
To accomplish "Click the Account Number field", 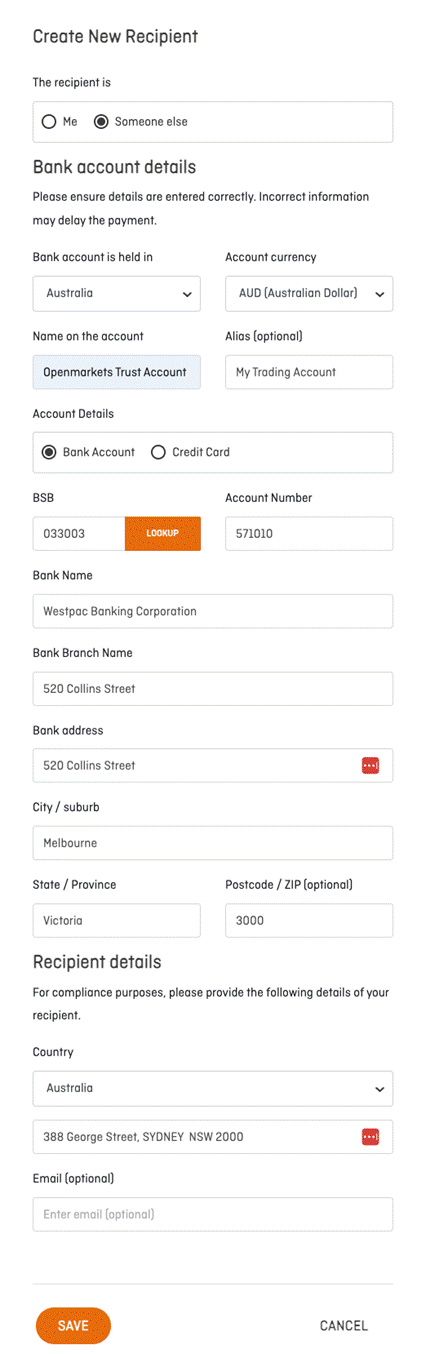I will [309, 533].
